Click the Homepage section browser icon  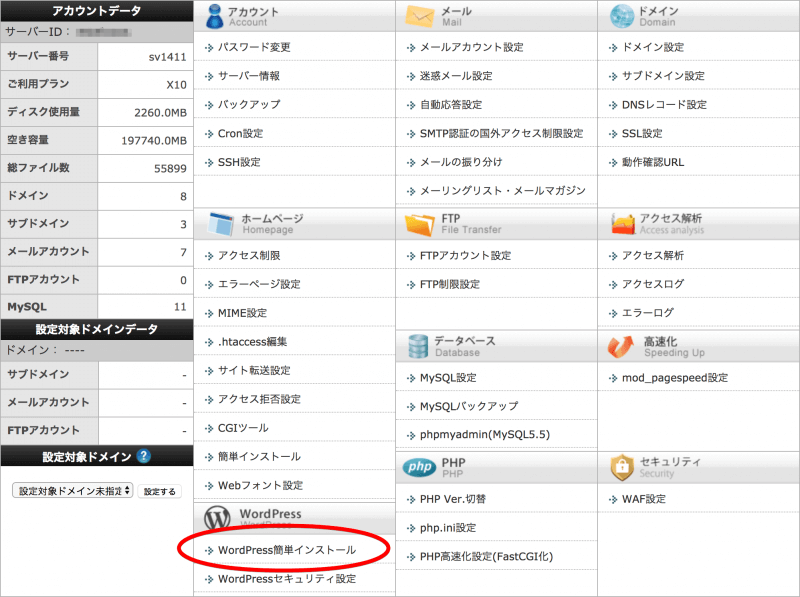(x=221, y=224)
